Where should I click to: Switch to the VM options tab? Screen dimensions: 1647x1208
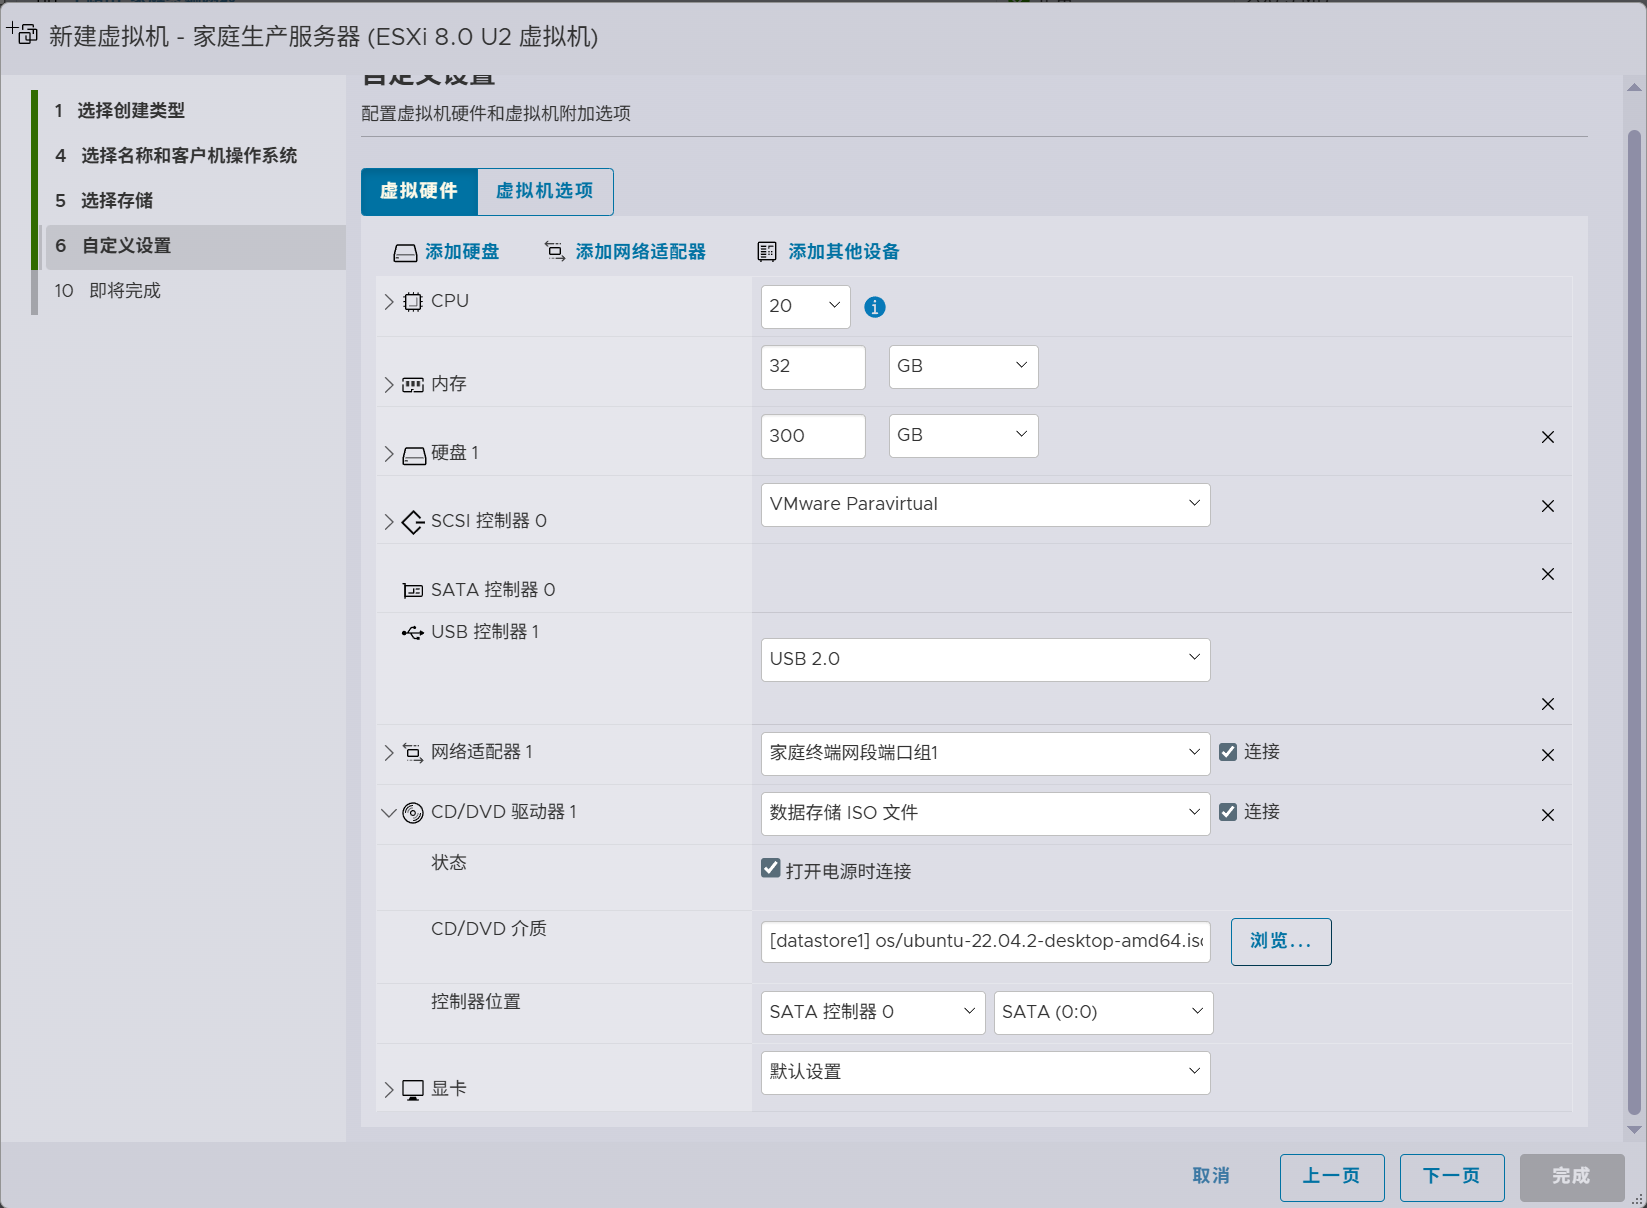point(545,191)
